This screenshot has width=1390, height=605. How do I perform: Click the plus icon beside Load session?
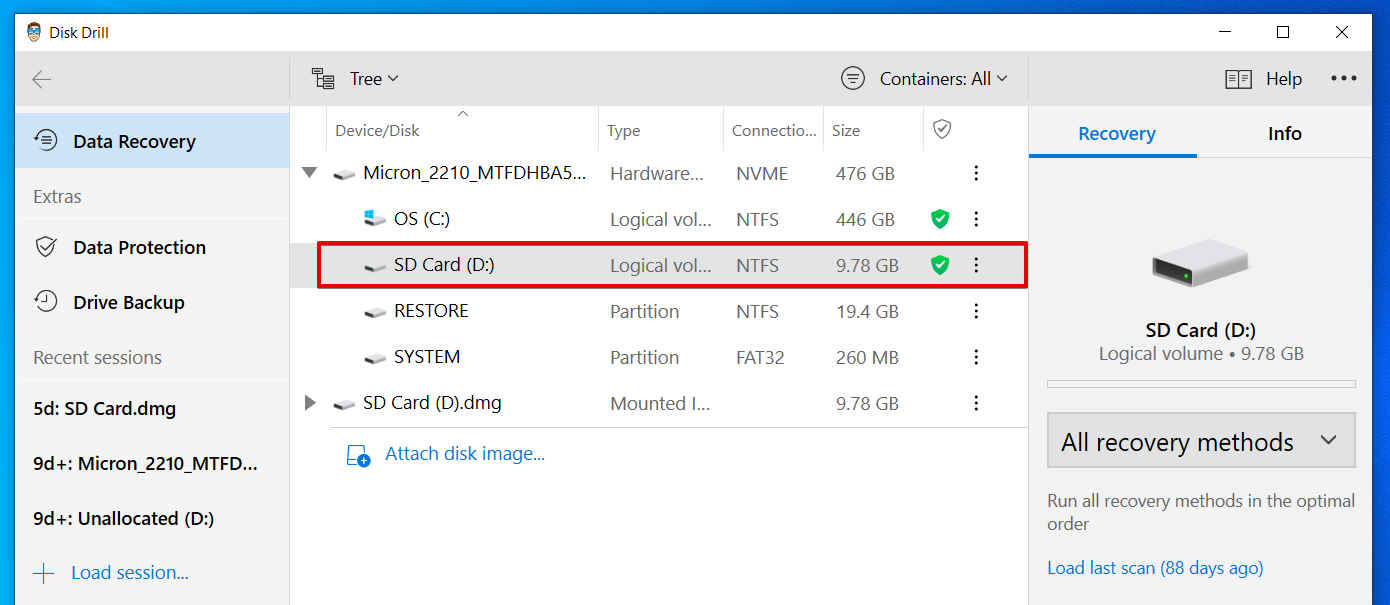[44, 573]
